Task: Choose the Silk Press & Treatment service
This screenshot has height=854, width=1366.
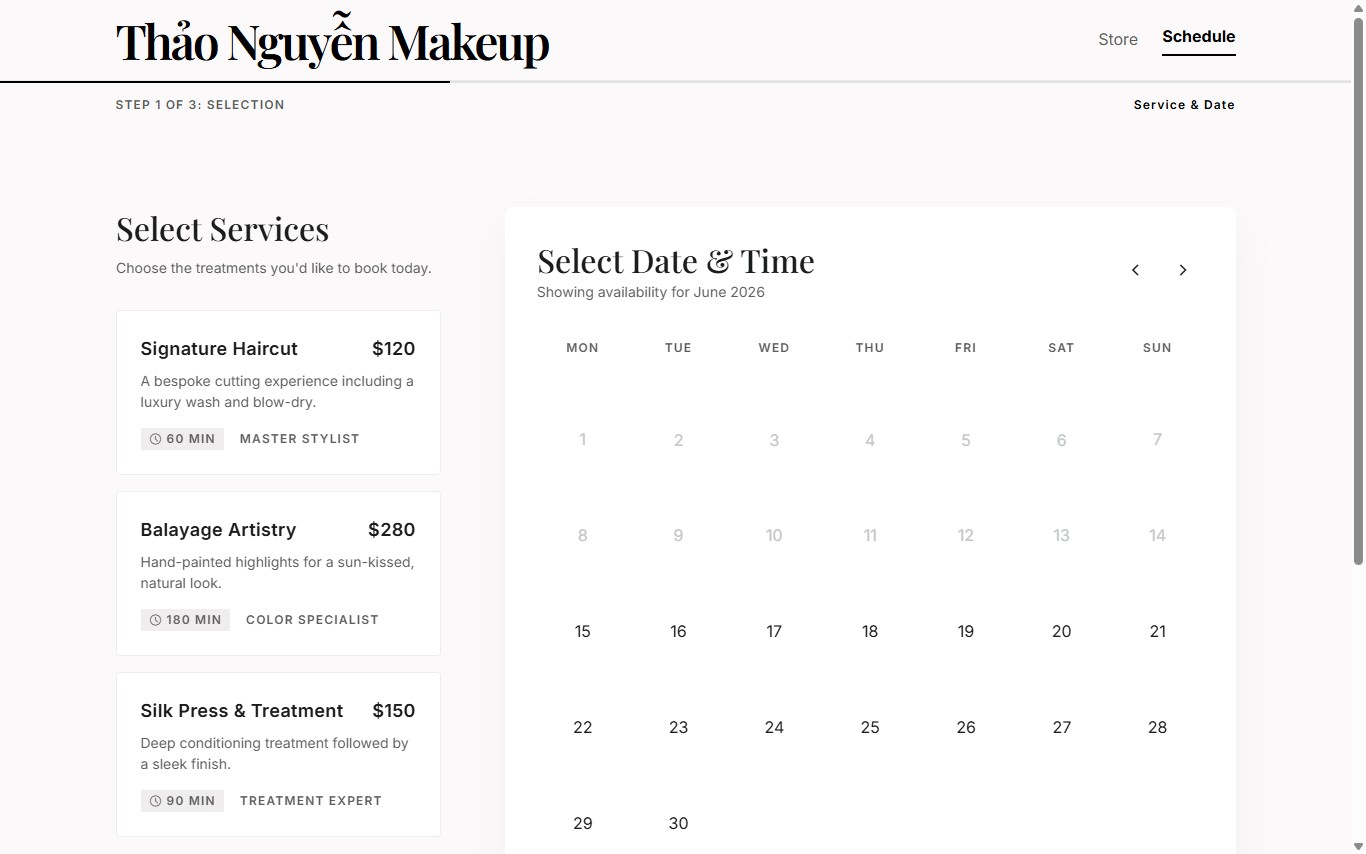Action: (278, 754)
